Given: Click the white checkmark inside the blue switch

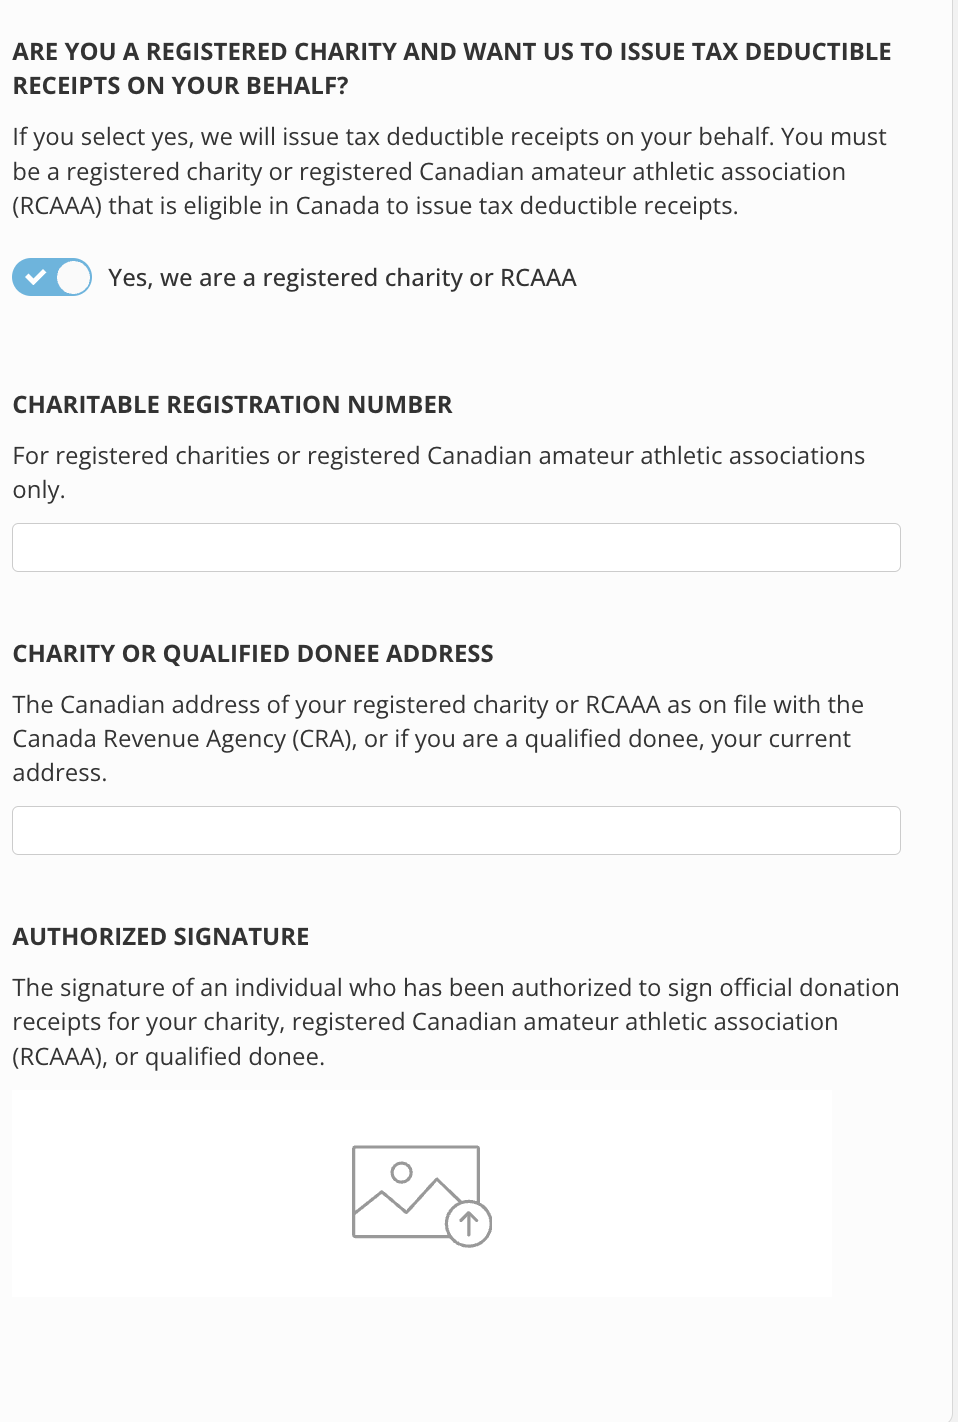Looking at the screenshot, I should click(x=35, y=277).
